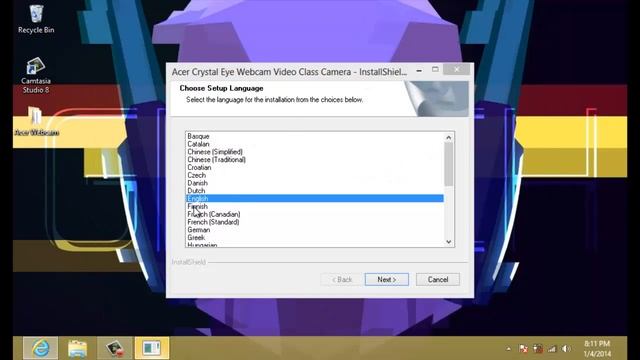Select Czech in the language list
The height and width of the screenshot is (360, 640).
tap(315, 175)
